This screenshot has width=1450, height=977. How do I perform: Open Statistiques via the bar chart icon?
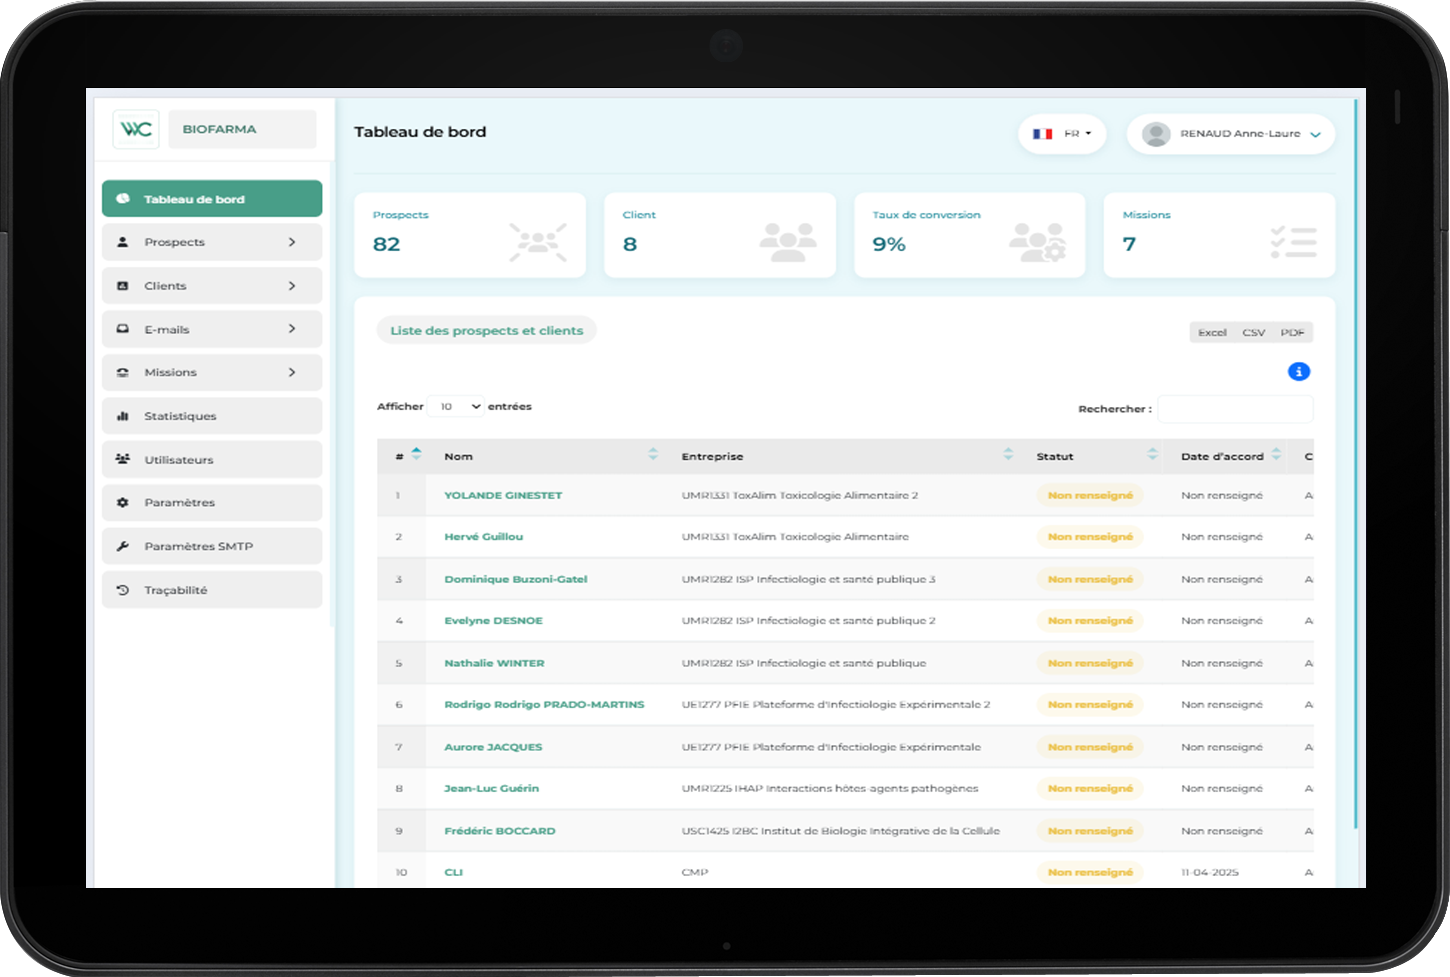click(122, 415)
